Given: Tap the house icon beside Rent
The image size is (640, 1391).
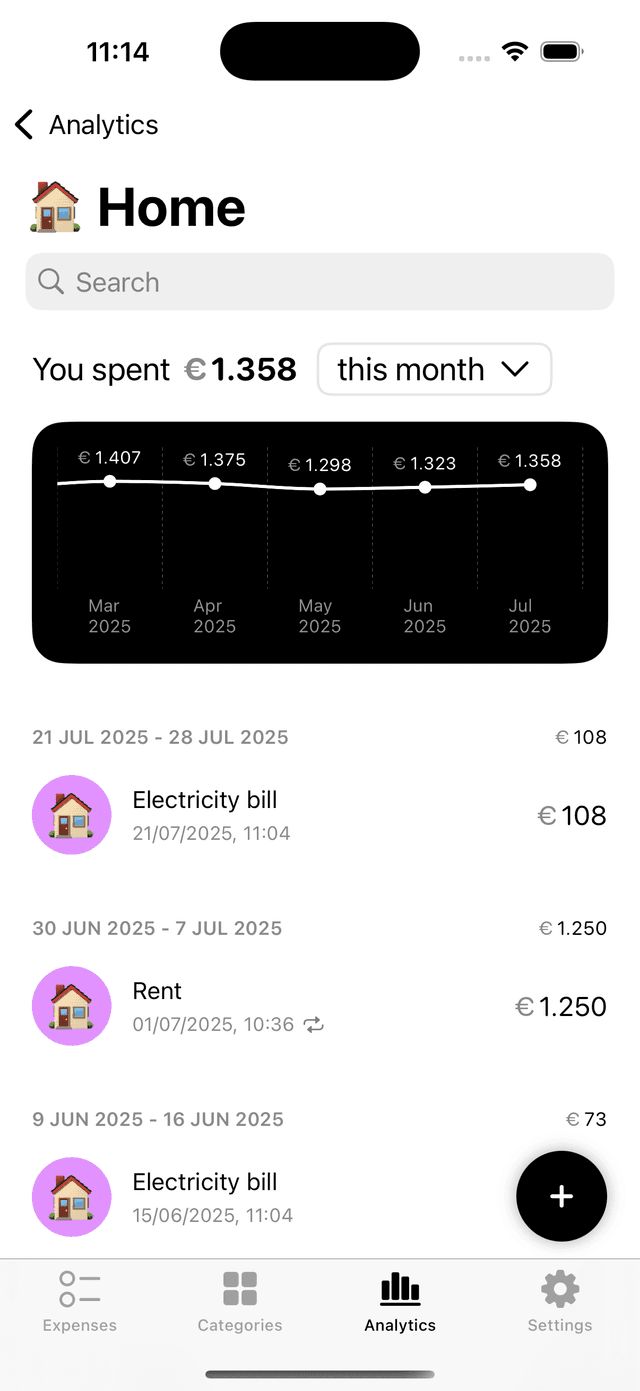Looking at the screenshot, I should [72, 1006].
